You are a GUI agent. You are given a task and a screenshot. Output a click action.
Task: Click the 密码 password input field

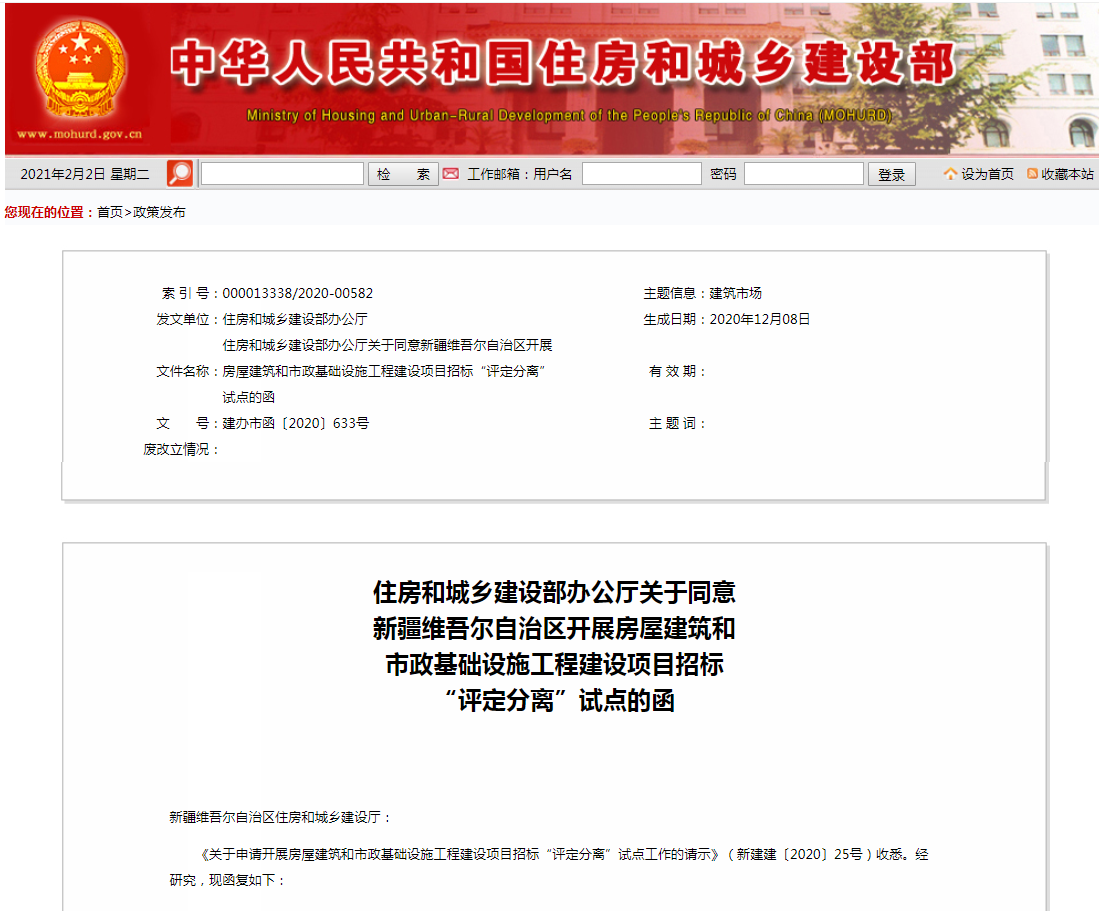(805, 172)
